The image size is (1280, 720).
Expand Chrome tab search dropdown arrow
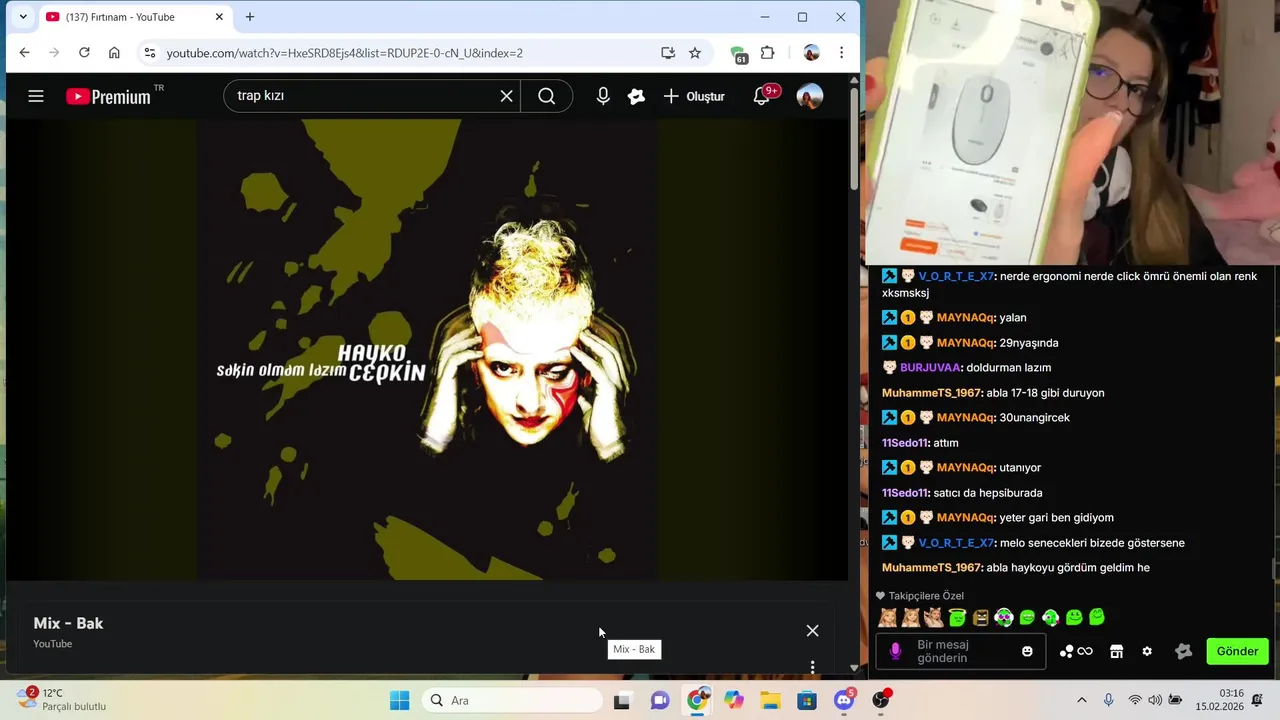(23, 17)
